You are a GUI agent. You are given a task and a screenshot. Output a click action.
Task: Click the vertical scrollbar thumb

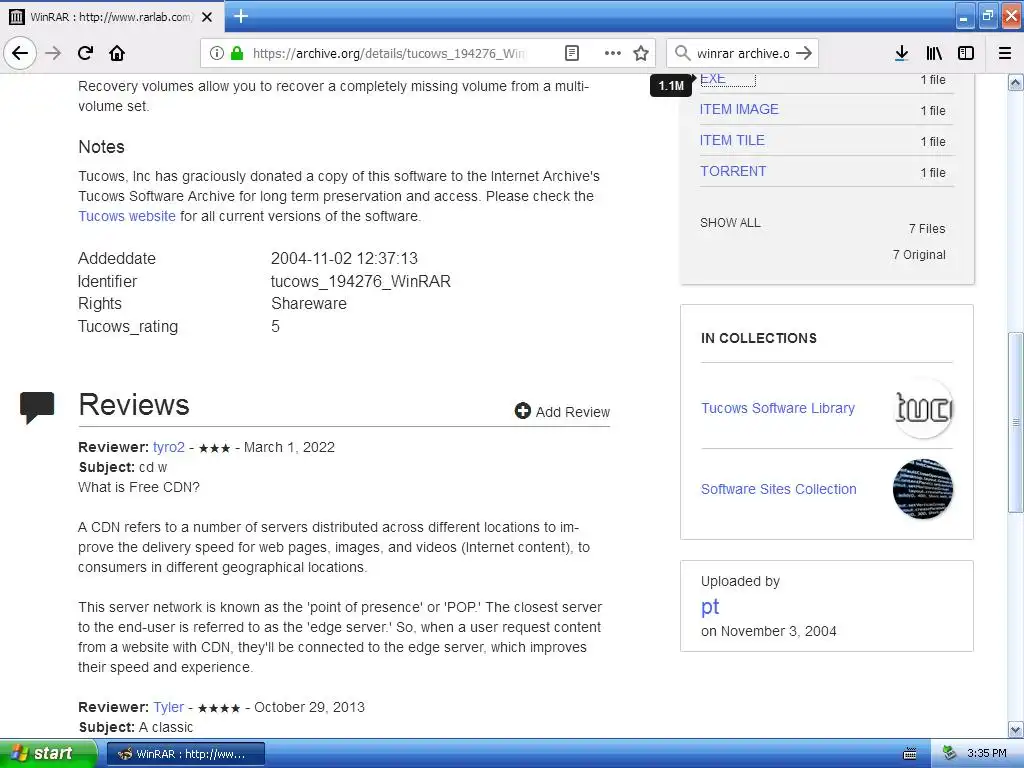pyautogui.click(x=1016, y=423)
